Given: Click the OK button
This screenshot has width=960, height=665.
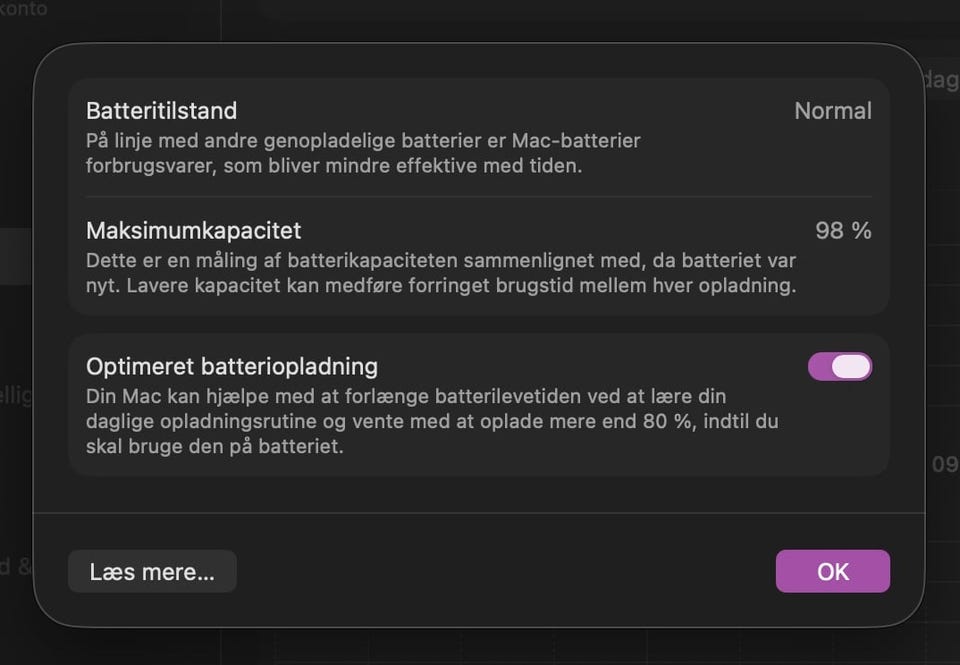Looking at the screenshot, I should point(832,571).
